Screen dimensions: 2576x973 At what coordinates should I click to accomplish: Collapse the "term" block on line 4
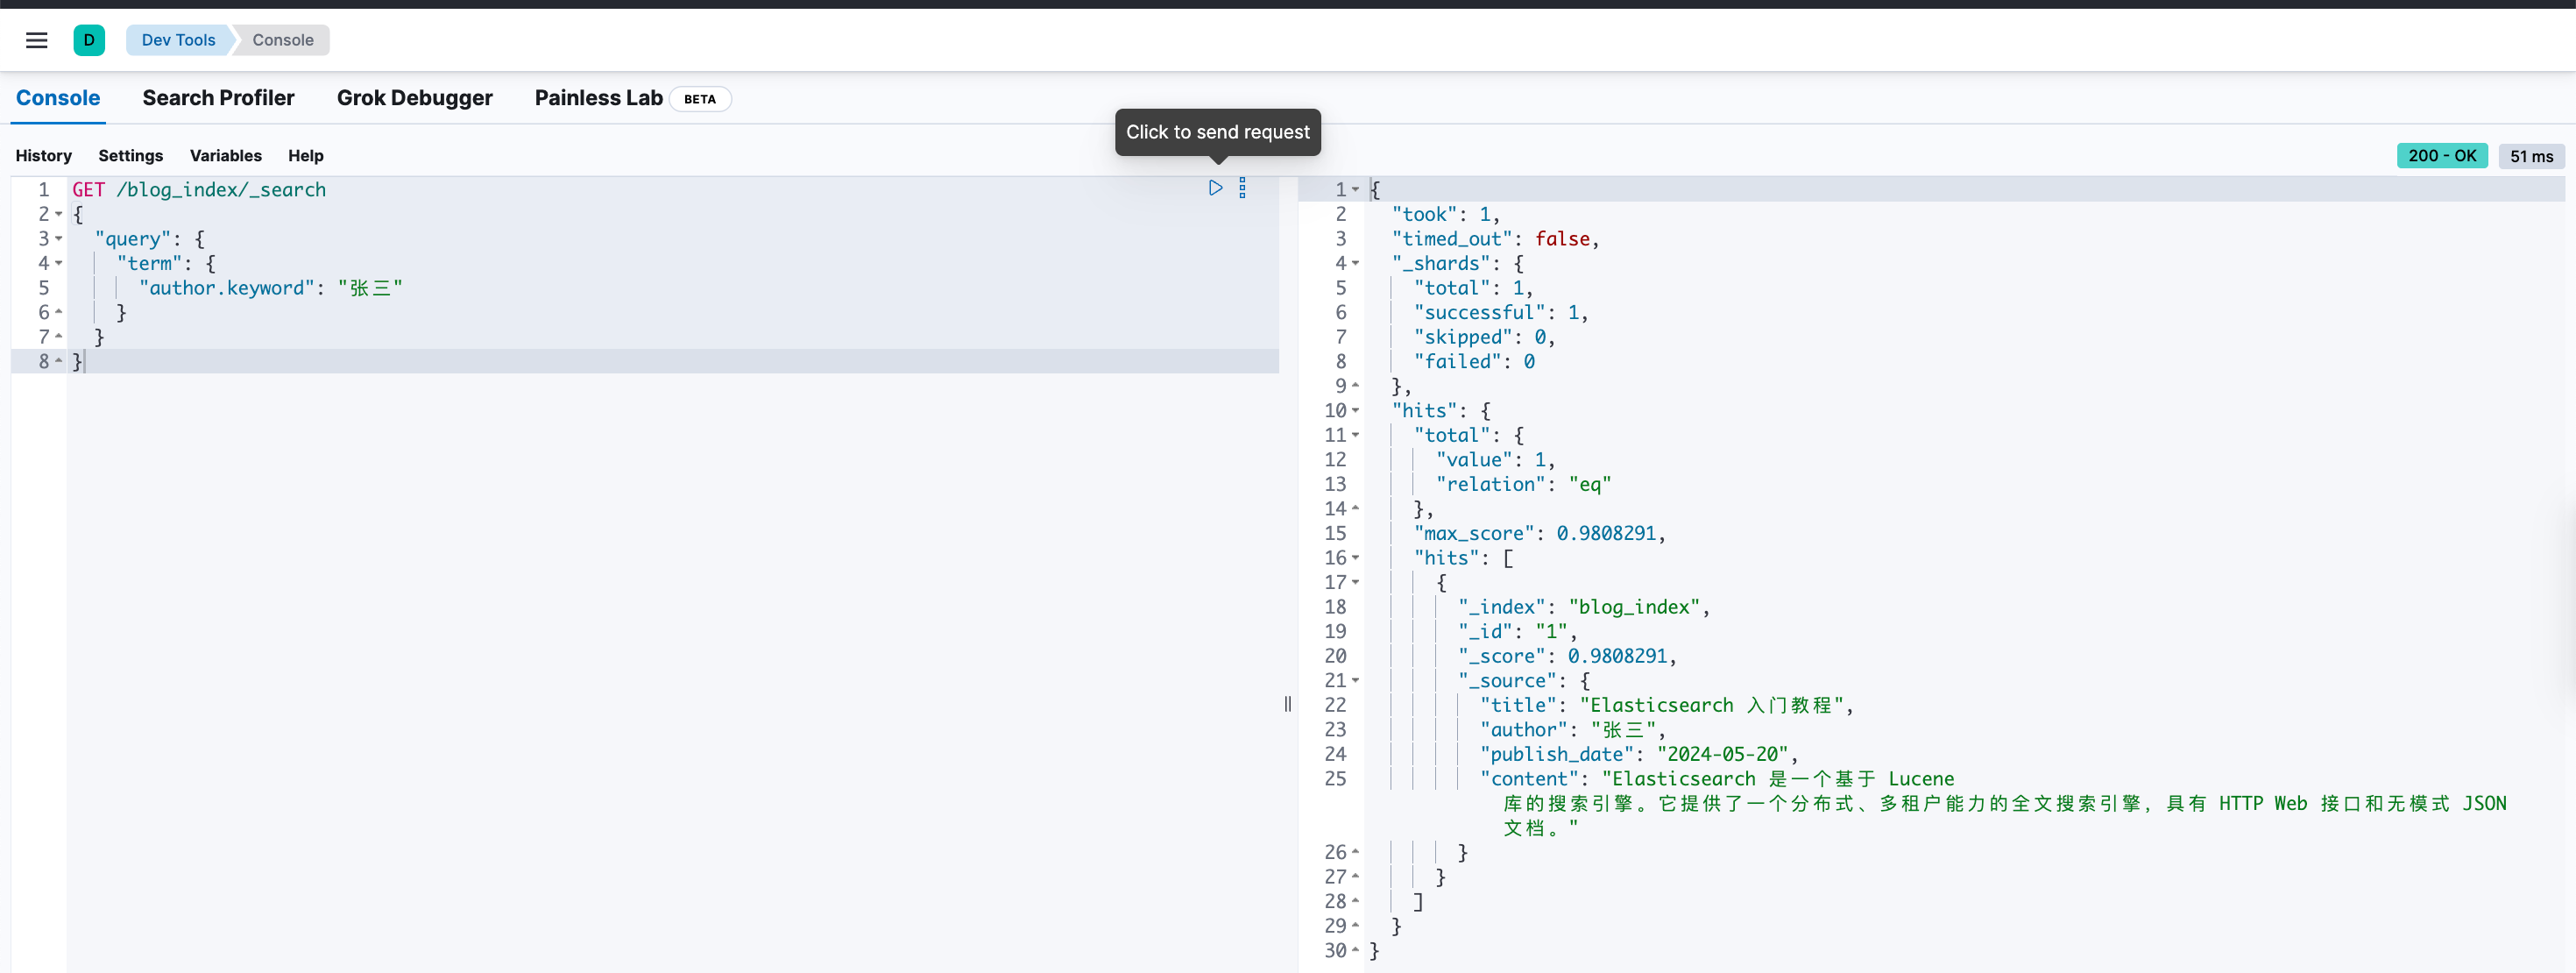[x=59, y=263]
